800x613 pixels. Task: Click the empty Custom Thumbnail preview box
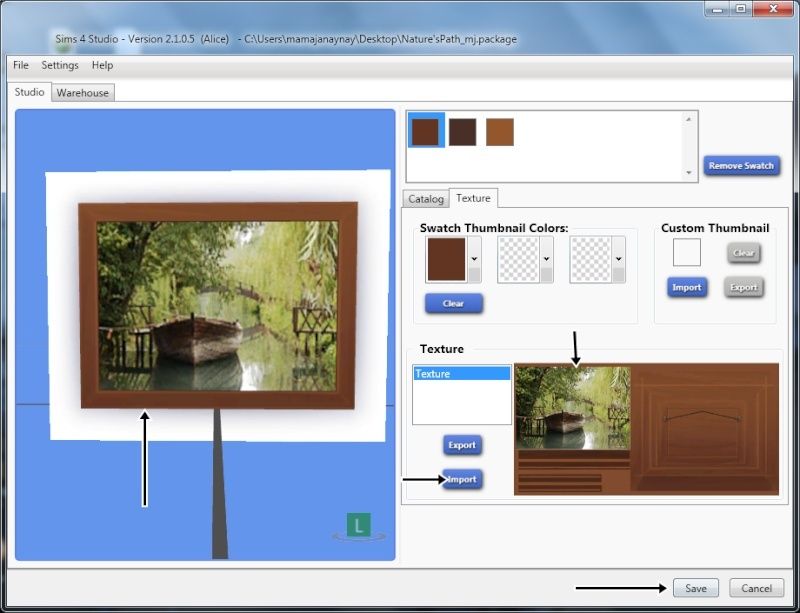click(x=687, y=252)
